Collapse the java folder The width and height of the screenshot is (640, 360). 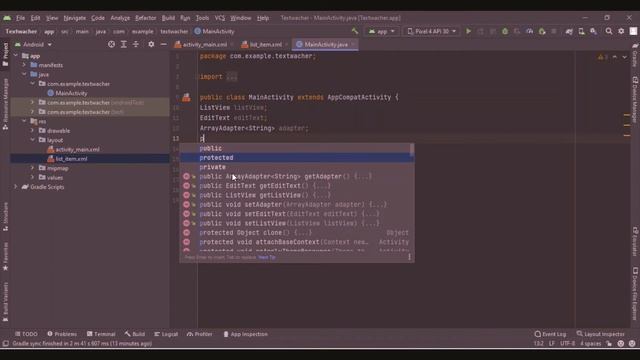(x=24, y=74)
